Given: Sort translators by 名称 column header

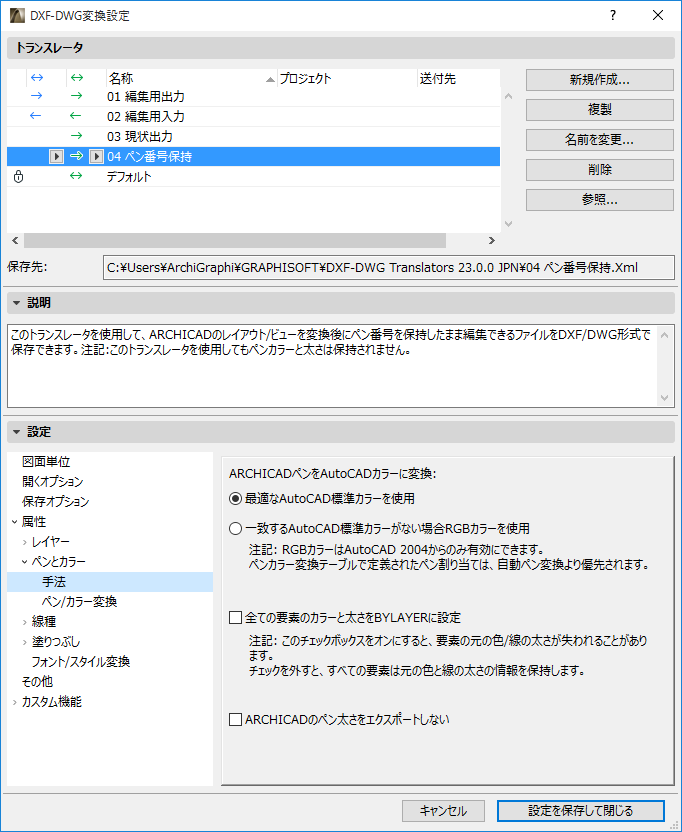Looking at the screenshot, I should pyautogui.click(x=192, y=79).
